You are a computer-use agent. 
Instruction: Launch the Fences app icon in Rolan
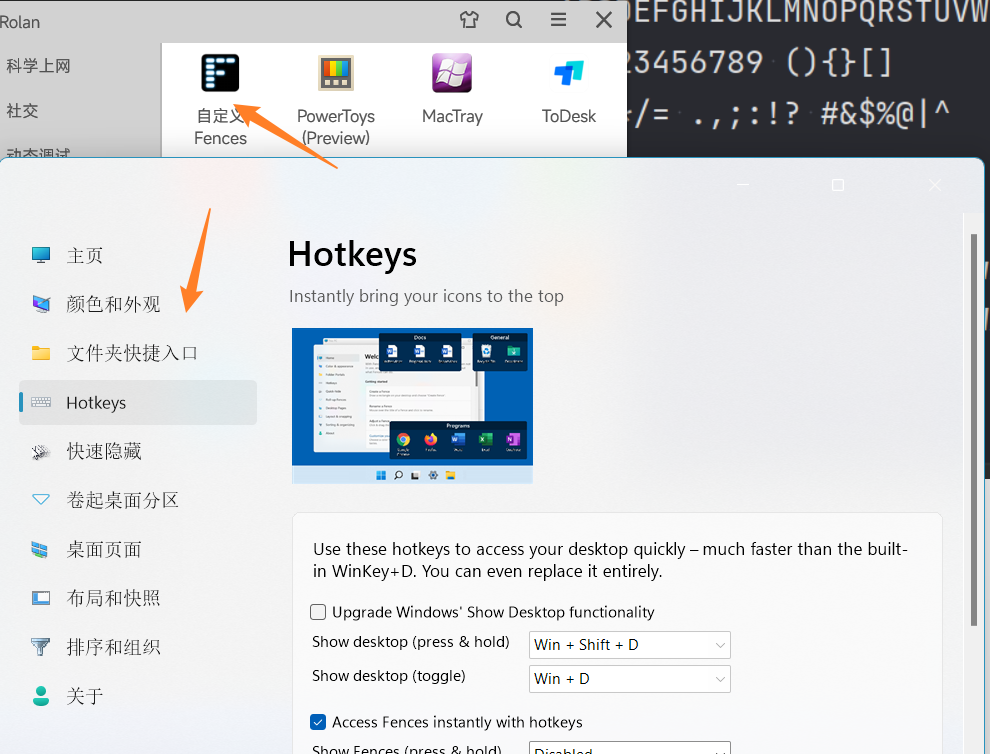[220, 73]
